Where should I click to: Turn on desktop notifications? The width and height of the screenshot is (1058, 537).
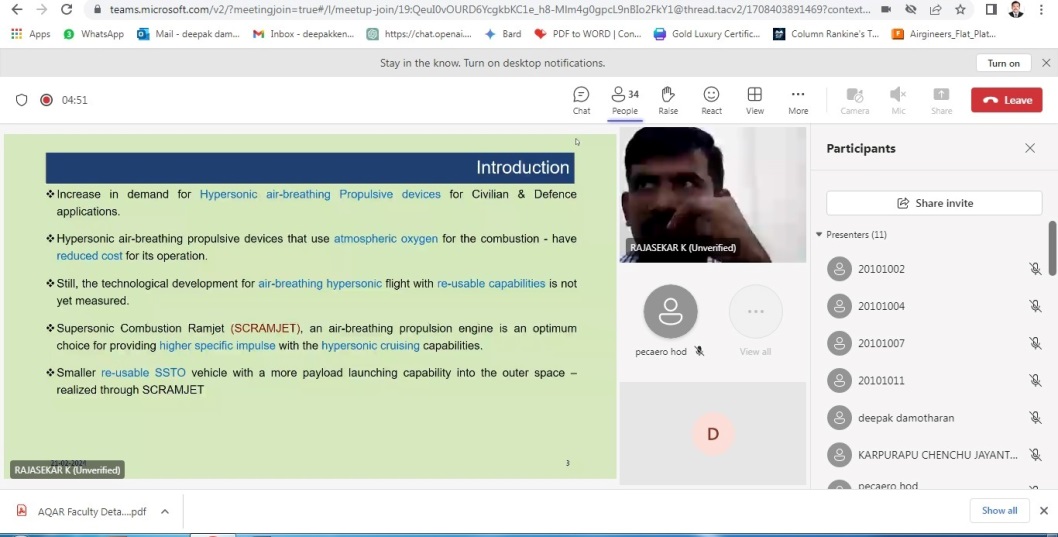pos(1003,63)
